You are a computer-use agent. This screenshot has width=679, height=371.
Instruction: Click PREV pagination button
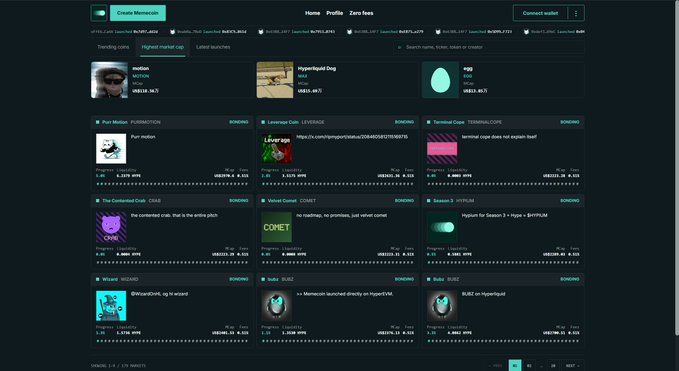click(495, 365)
